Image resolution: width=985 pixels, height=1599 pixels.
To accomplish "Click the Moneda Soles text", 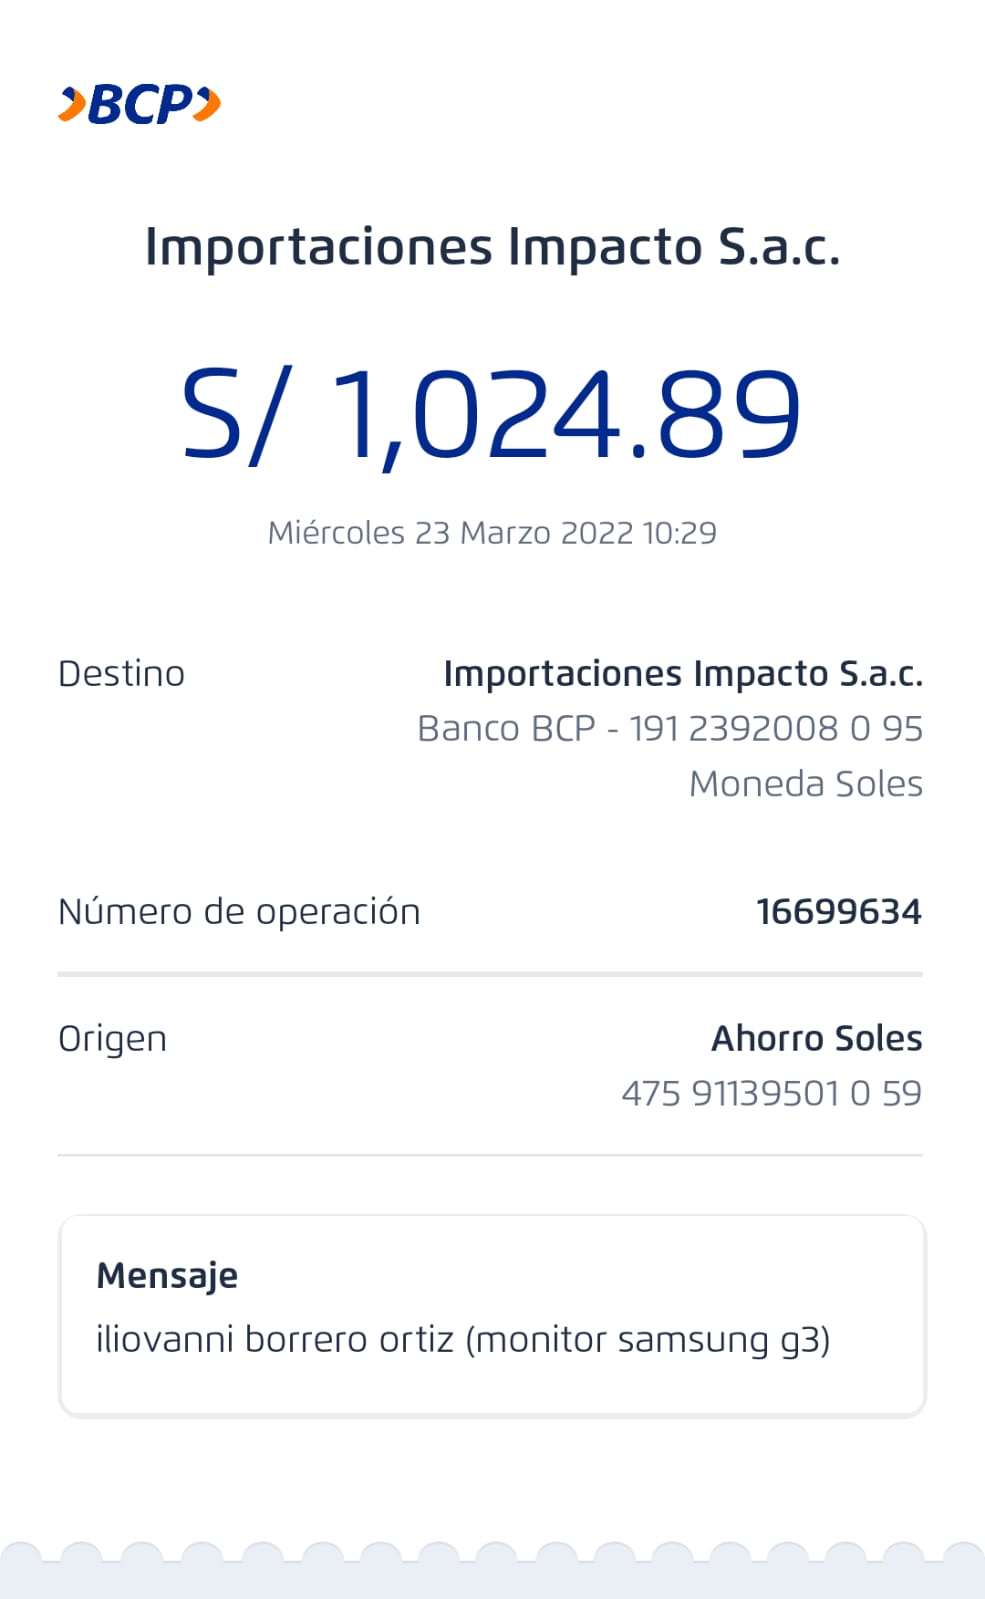I will click(806, 784).
